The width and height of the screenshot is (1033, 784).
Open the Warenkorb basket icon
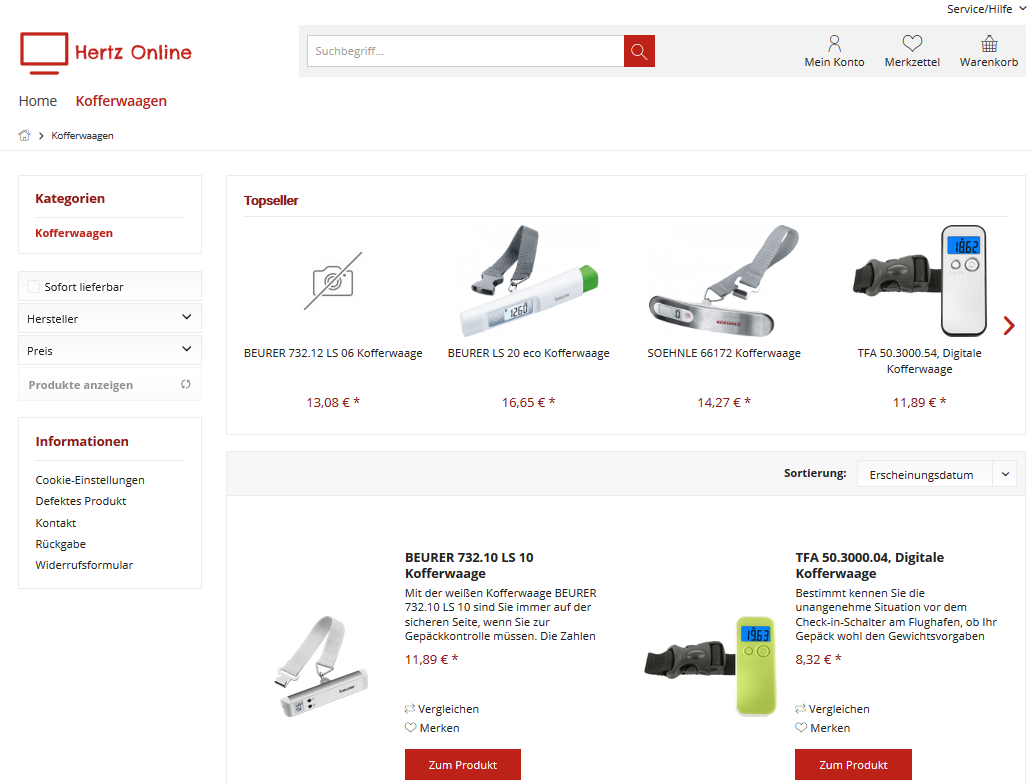coord(989,43)
